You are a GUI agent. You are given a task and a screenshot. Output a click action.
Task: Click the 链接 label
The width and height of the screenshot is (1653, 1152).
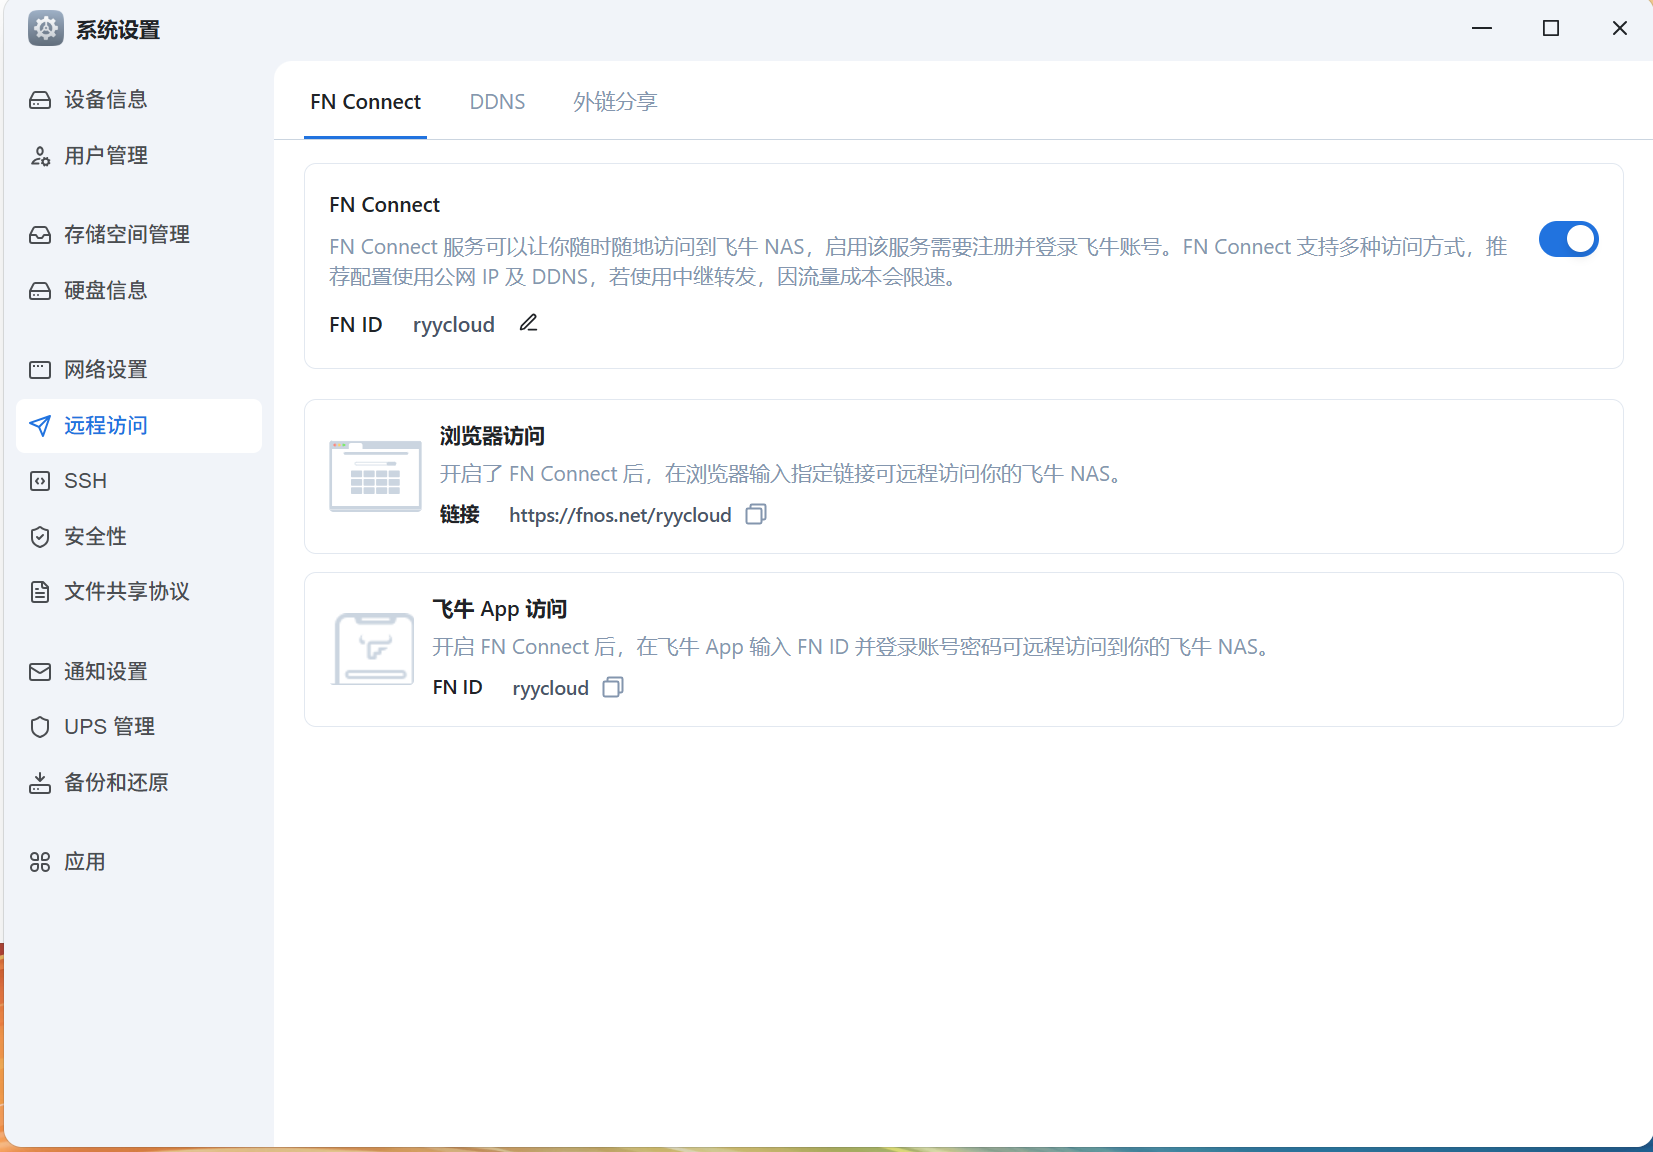pyautogui.click(x=460, y=514)
